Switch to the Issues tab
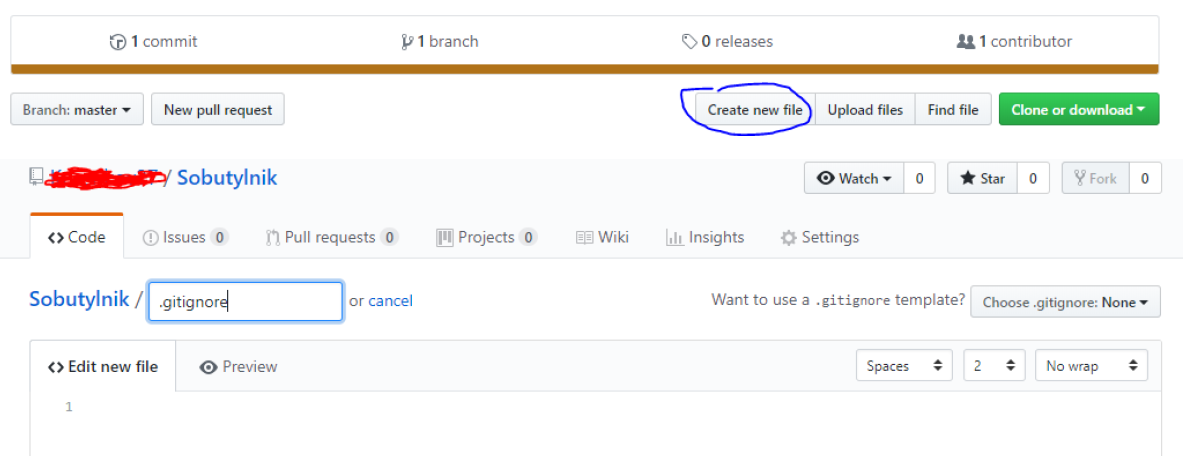The height and width of the screenshot is (471, 1183). [186, 237]
